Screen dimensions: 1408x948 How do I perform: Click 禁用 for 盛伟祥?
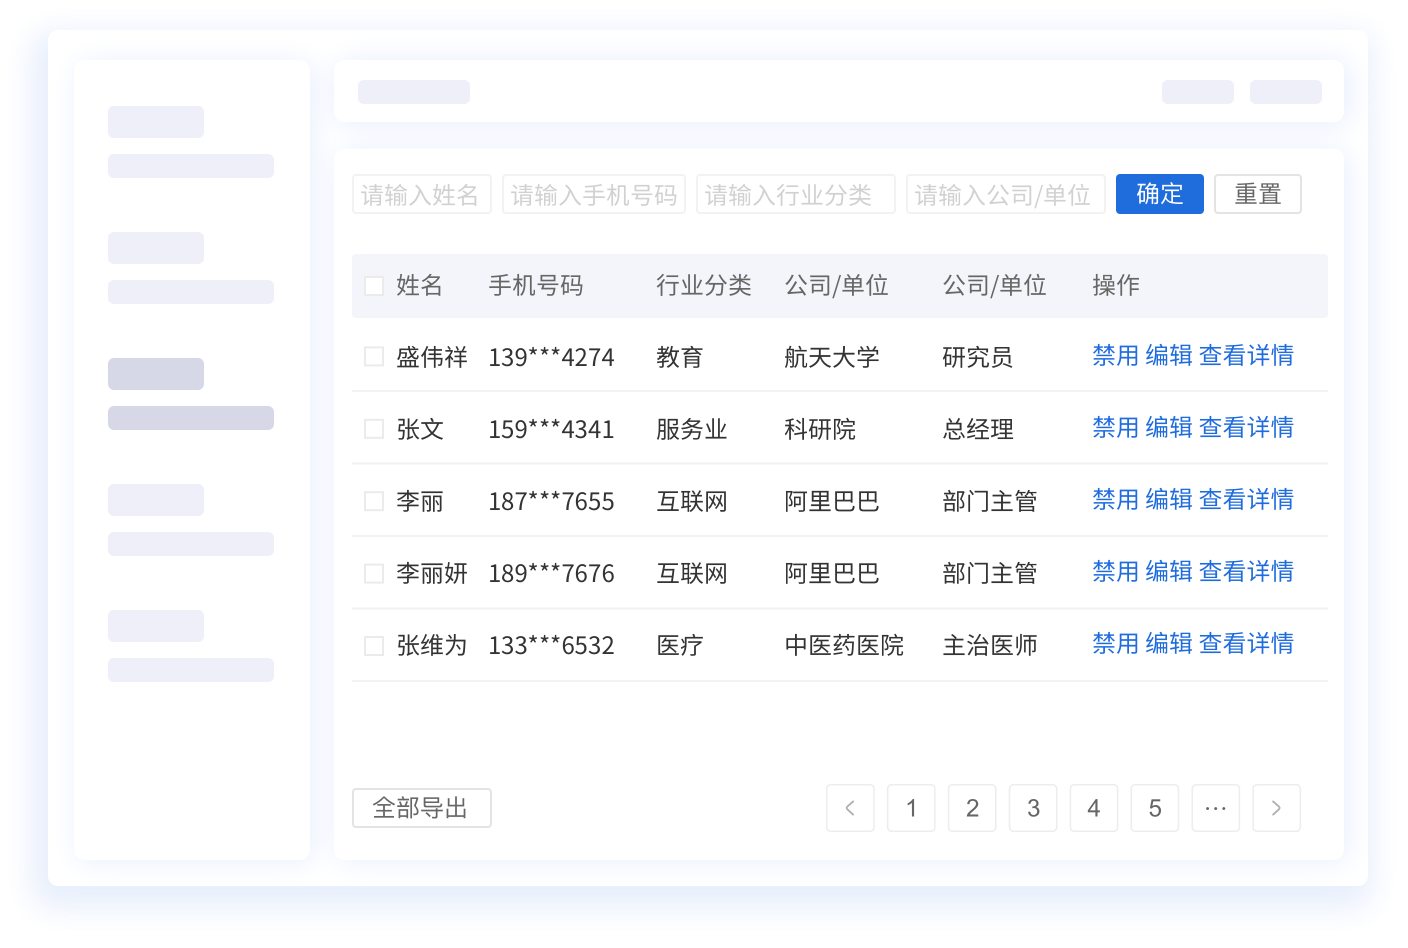click(1115, 356)
